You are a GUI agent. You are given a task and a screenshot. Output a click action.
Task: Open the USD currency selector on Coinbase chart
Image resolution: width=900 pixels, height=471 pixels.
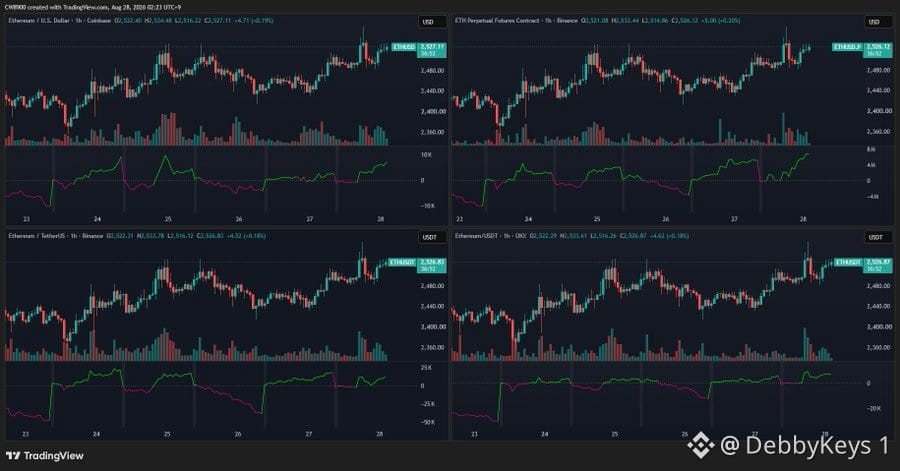pyautogui.click(x=432, y=22)
